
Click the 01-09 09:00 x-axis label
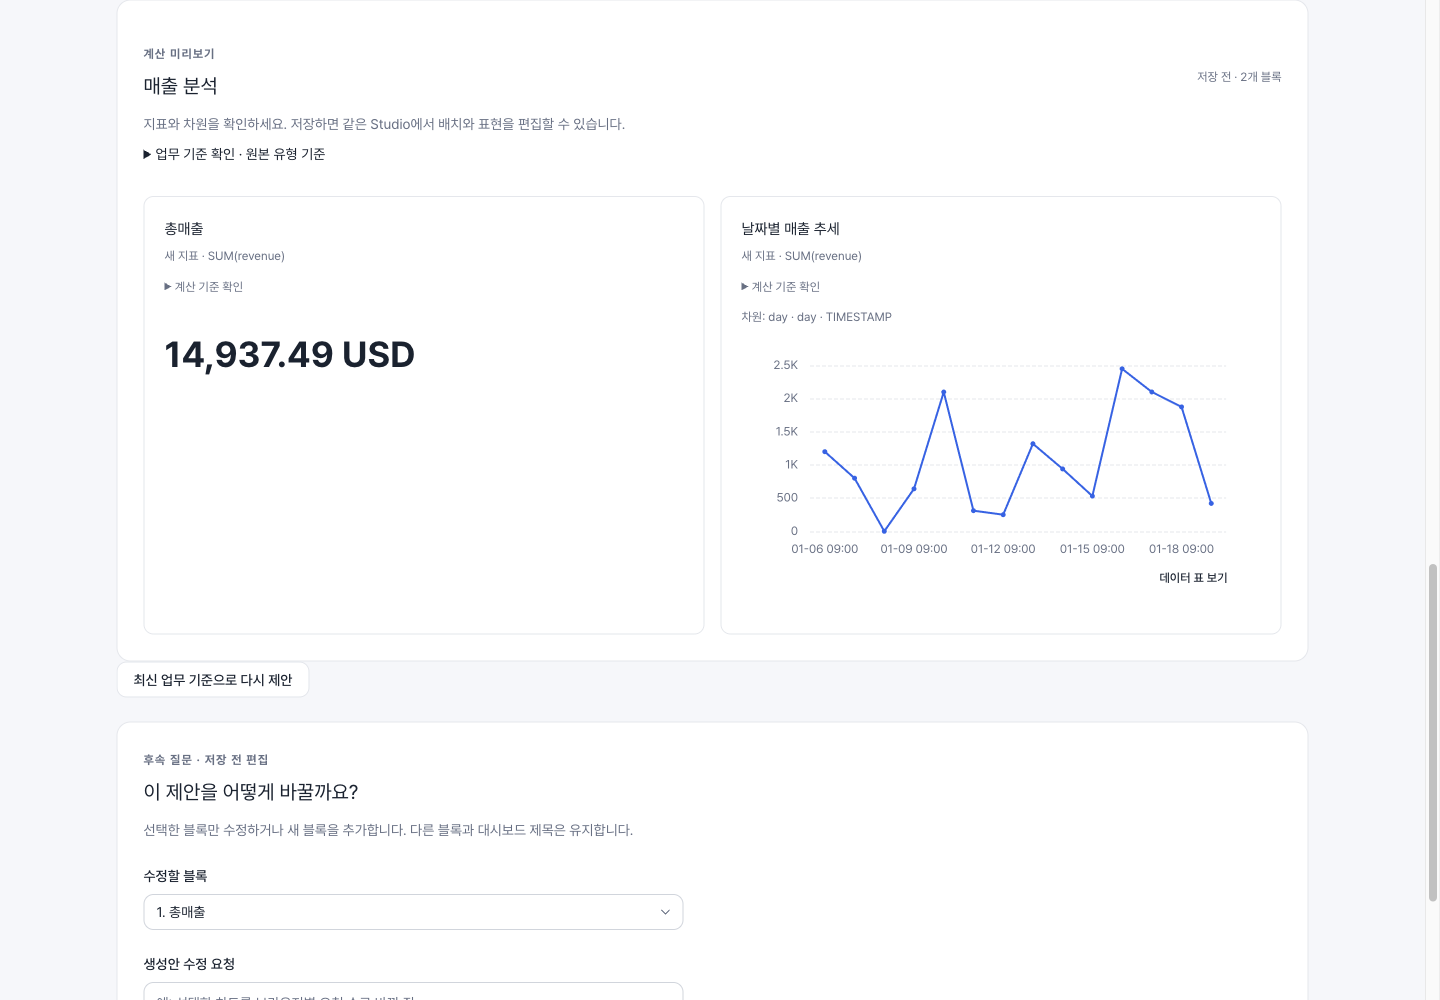click(914, 549)
